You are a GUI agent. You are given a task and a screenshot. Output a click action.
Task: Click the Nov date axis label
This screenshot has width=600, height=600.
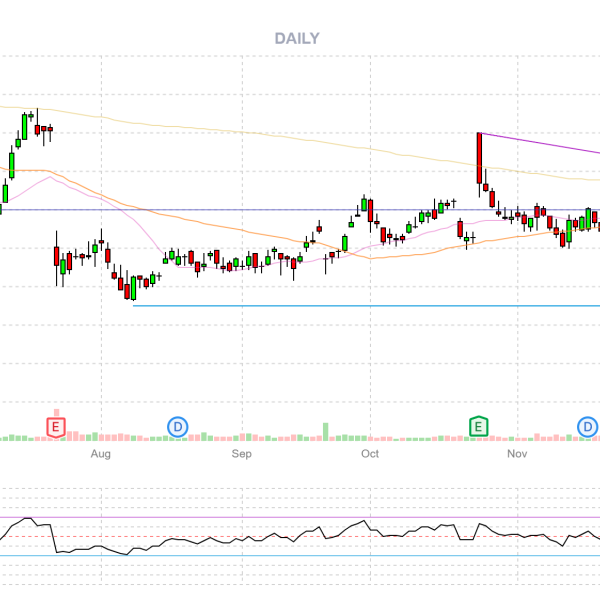coord(516,454)
